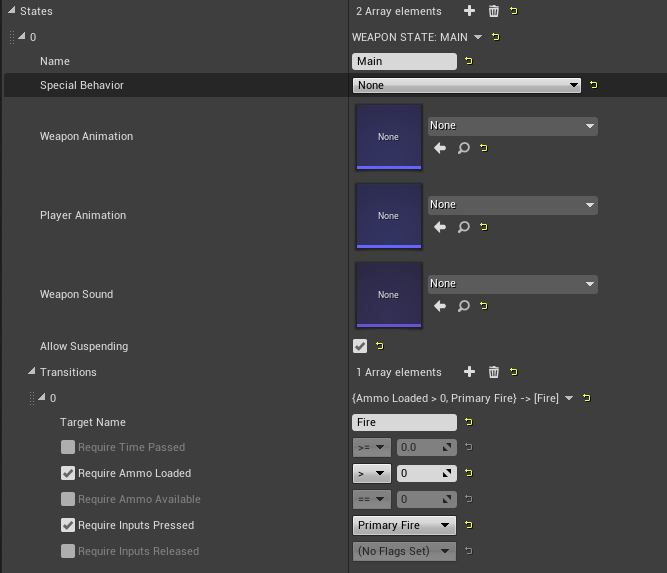Uncheck Require Inputs Pressed

pos(68,525)
